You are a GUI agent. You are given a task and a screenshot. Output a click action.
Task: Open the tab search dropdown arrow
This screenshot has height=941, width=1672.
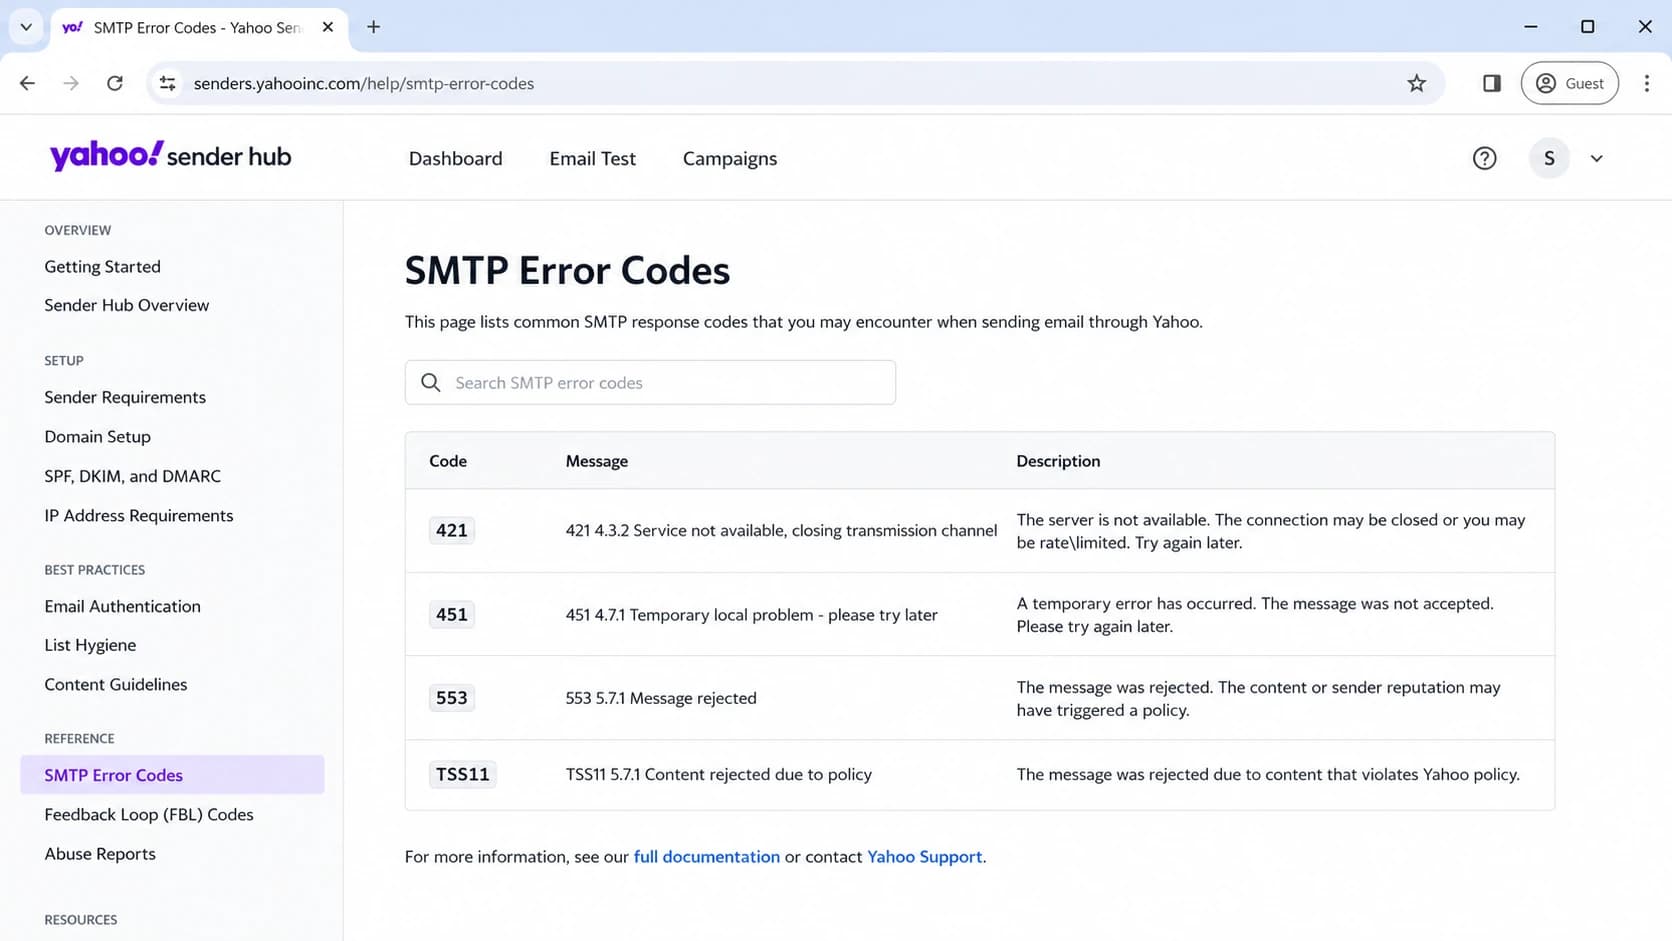point(26,27)
